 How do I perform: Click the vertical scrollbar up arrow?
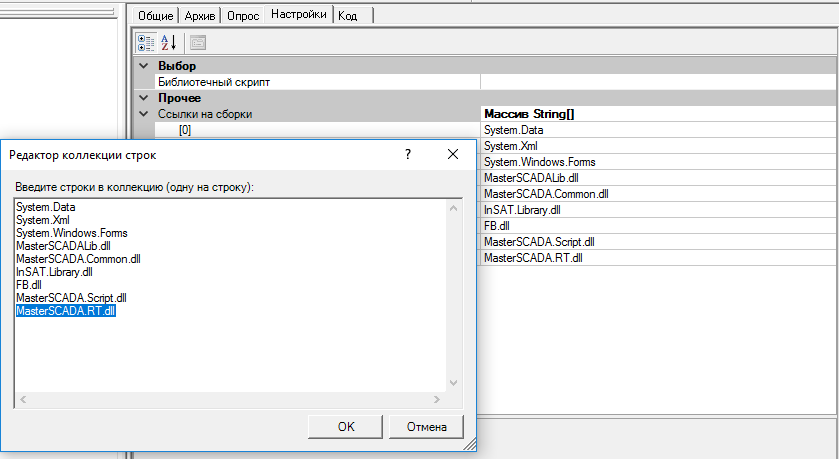click(x=454, y=208)
